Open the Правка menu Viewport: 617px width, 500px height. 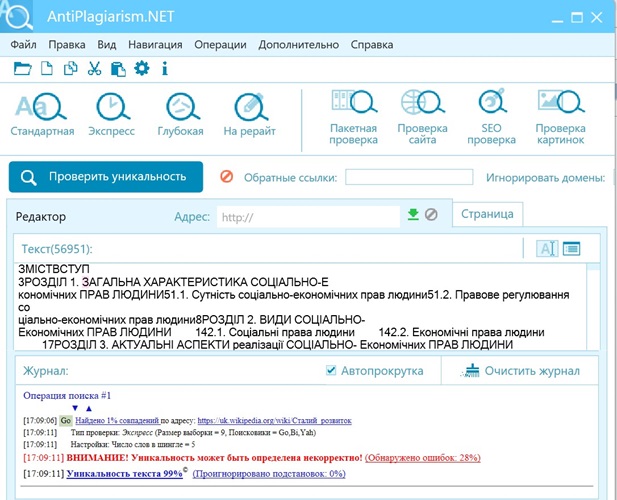[67, 44]
